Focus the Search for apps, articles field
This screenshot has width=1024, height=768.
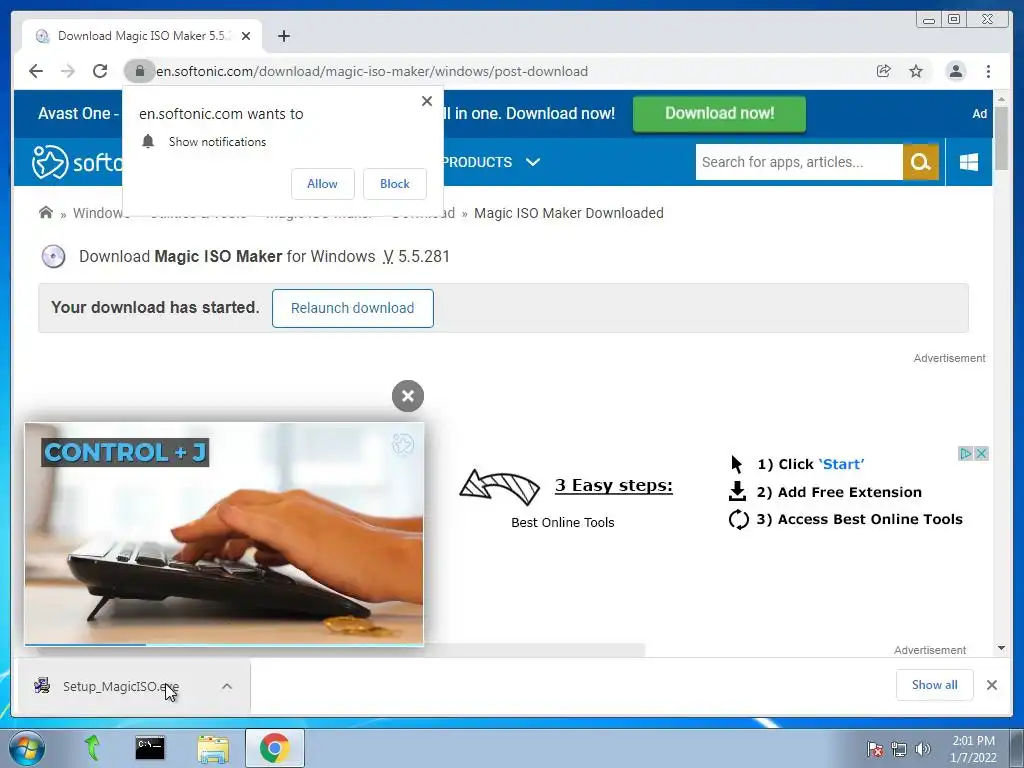pyautogui.click(x=799, y=162)
